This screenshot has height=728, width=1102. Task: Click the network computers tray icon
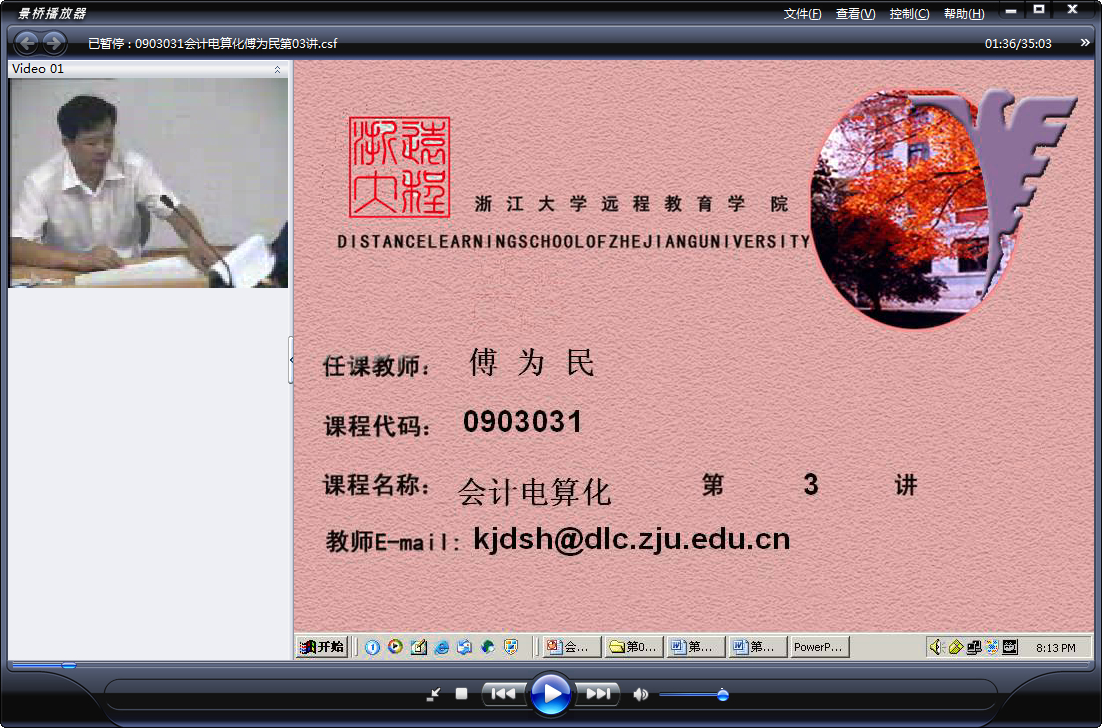tap(973, 647)
